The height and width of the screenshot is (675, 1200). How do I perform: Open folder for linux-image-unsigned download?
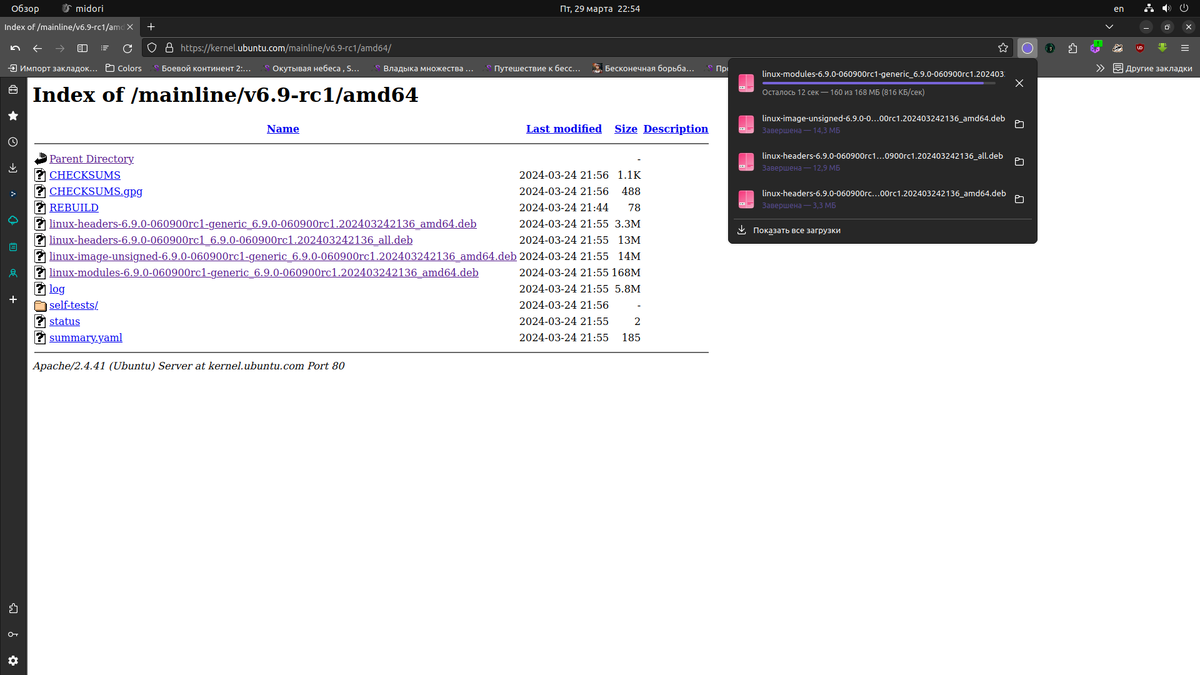coord(1019,124)
